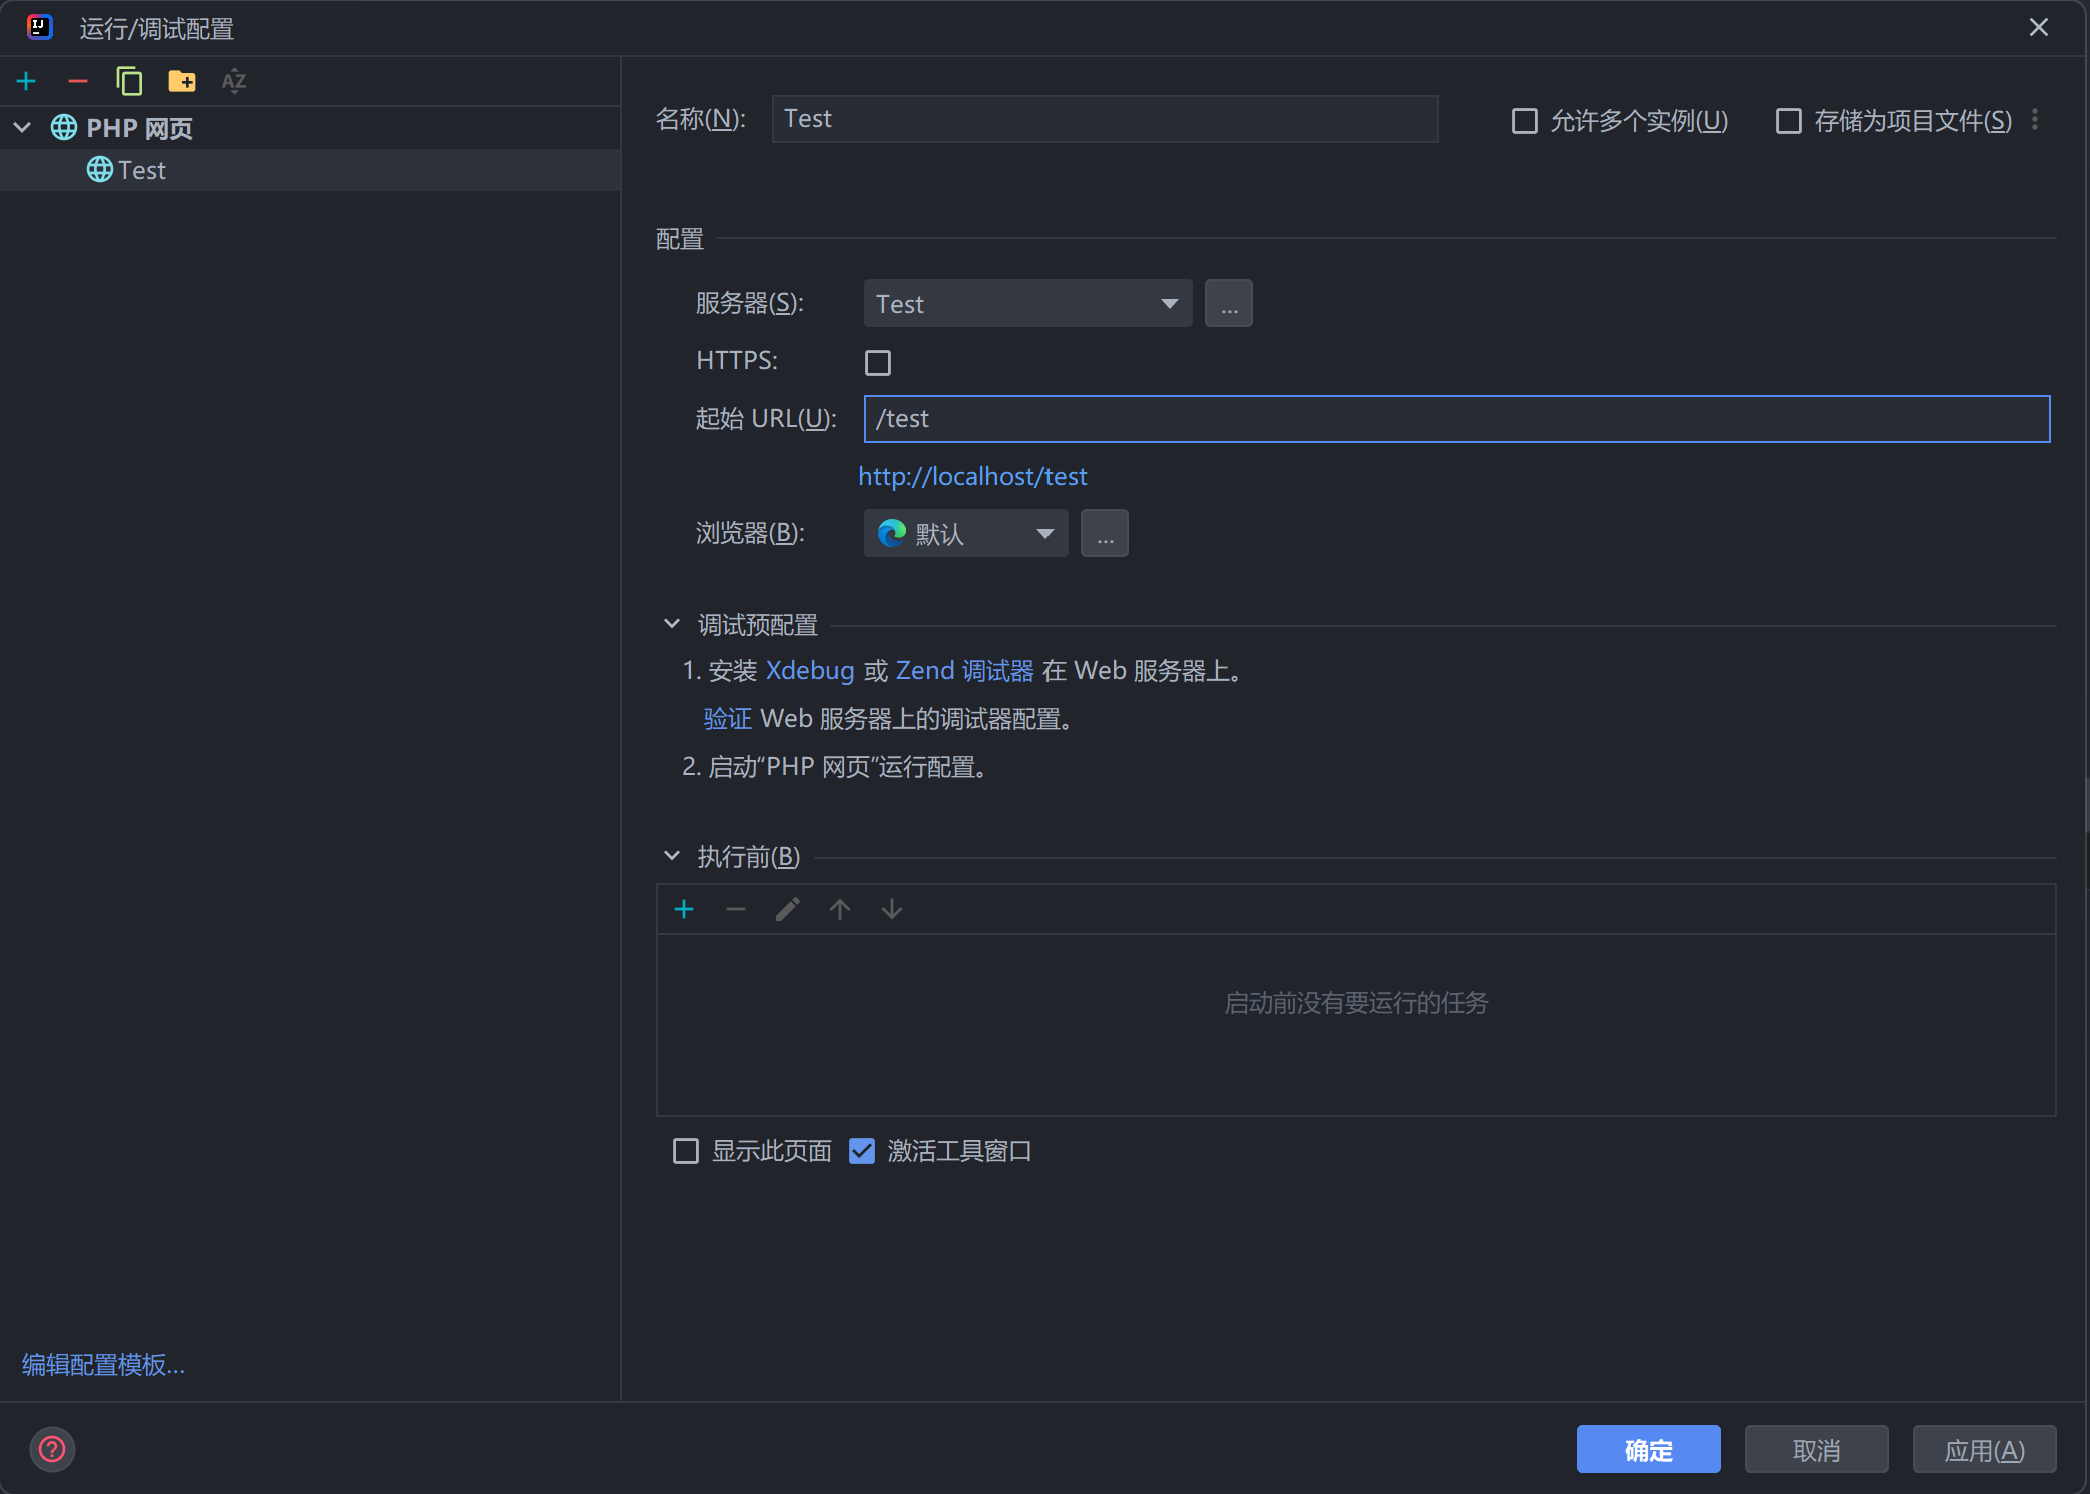Move the before-launch task down
Image resolution: width=2090 pixels, height=1494 pixels.
pyautogui.click(x=891, y=909)
